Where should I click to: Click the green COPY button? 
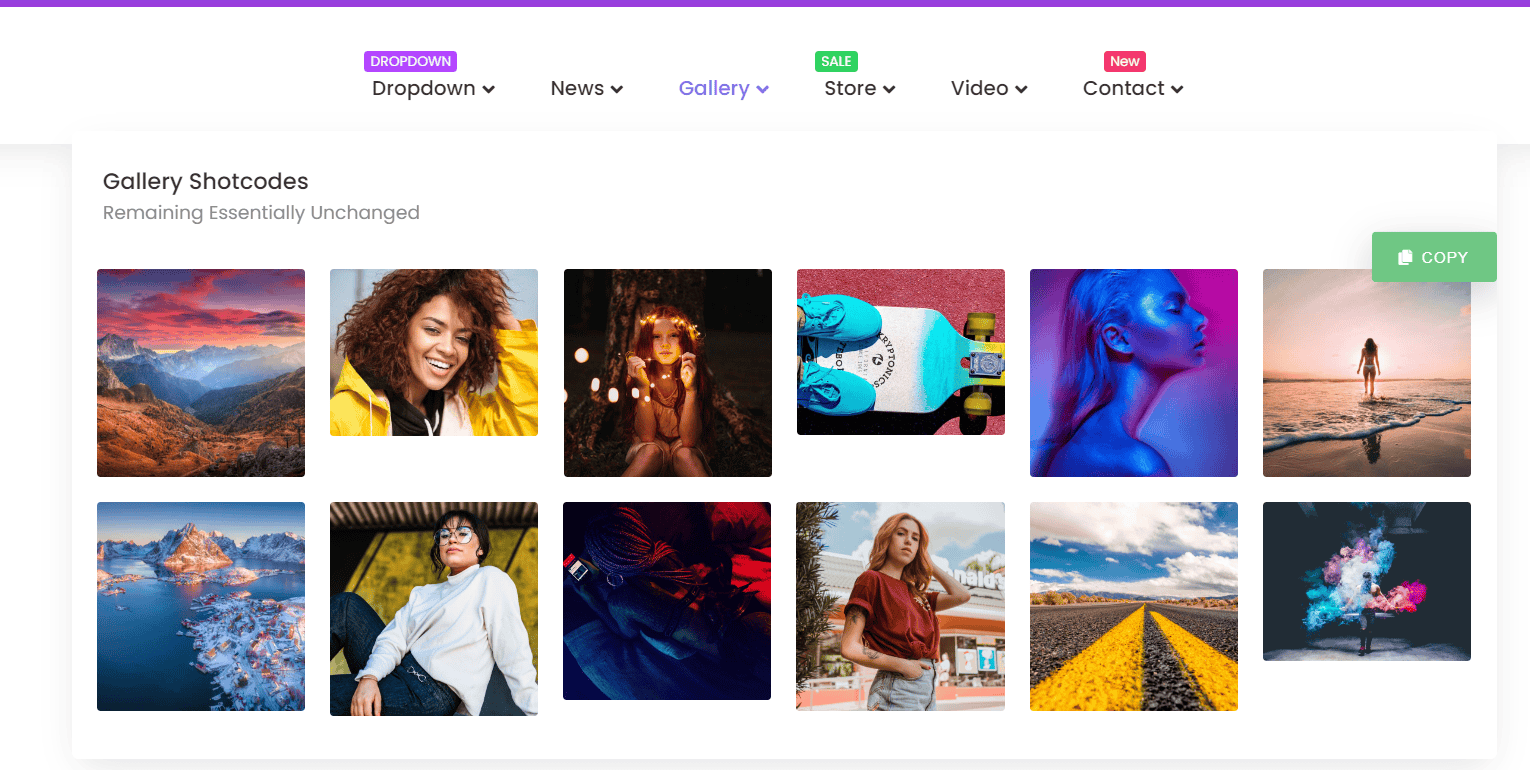1433,257
